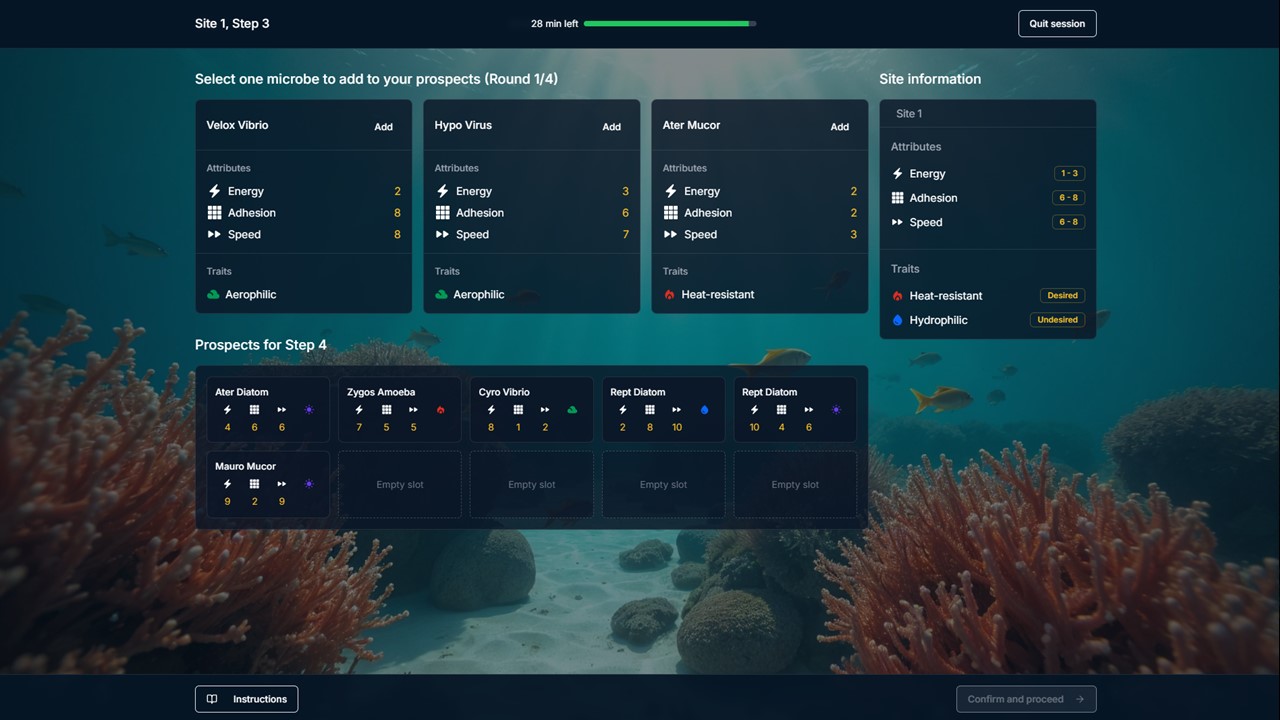The image size is (1280, 720).
Task: Click the book icon beside Instructions
Action: 212,699
